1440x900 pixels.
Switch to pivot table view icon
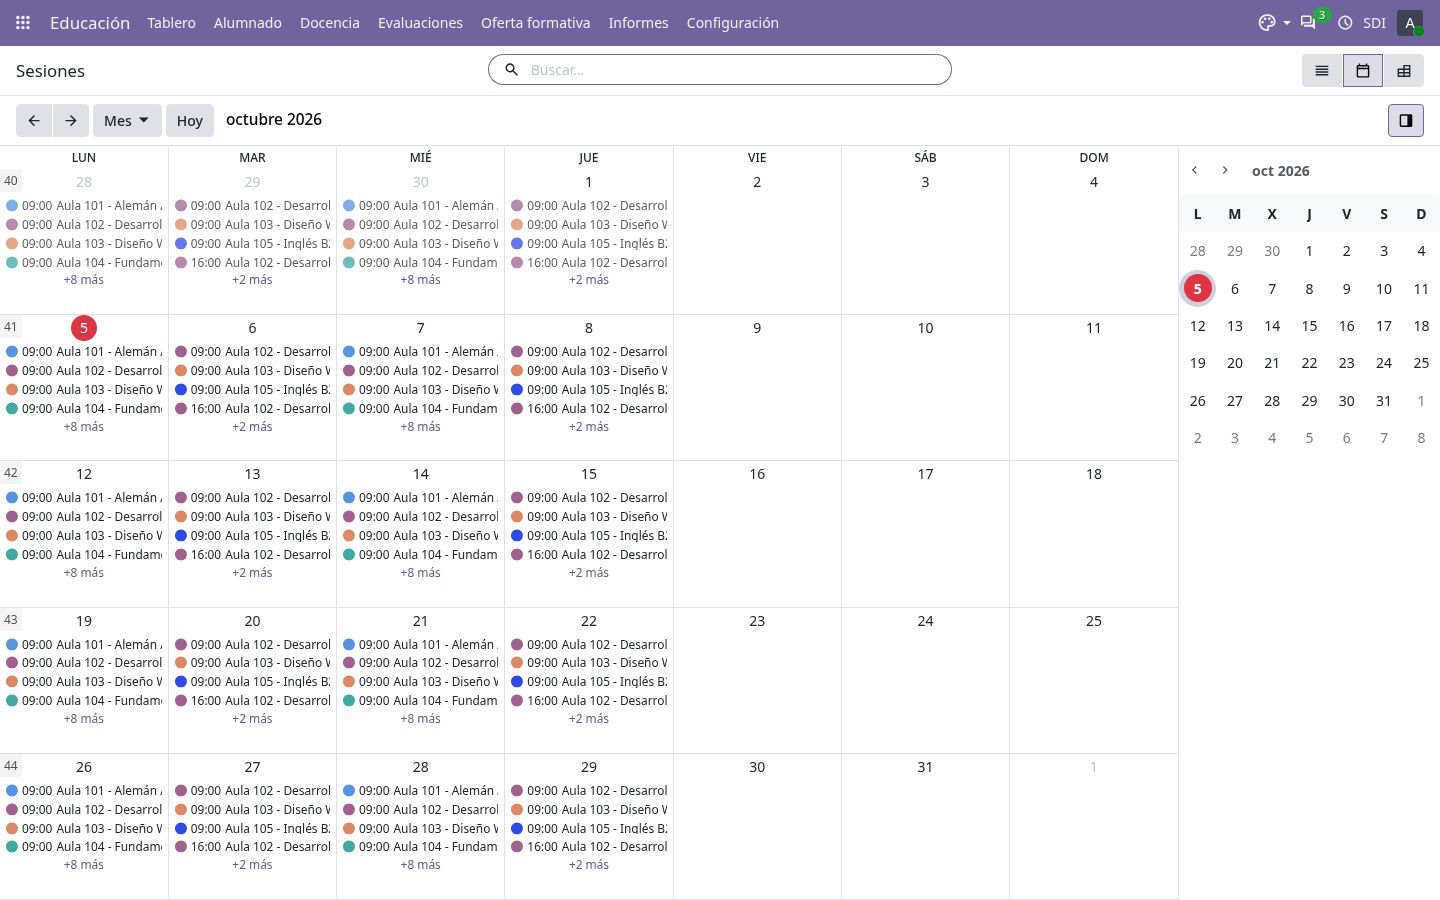pyautogui.click(x=1404, y=70)
